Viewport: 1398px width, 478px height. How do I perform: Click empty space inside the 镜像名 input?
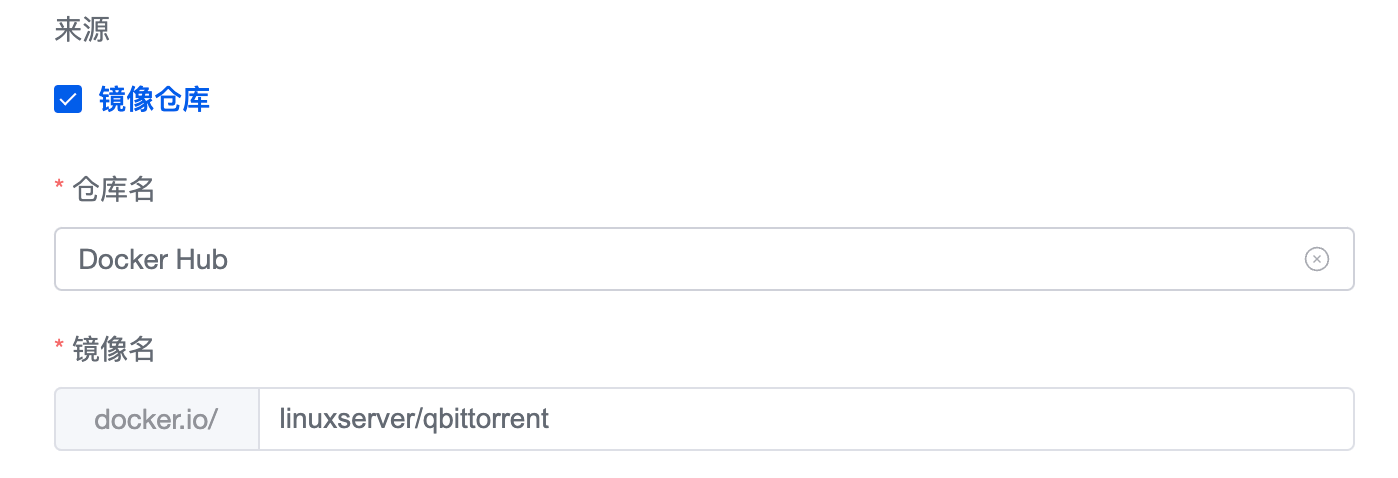pos(950,419)
